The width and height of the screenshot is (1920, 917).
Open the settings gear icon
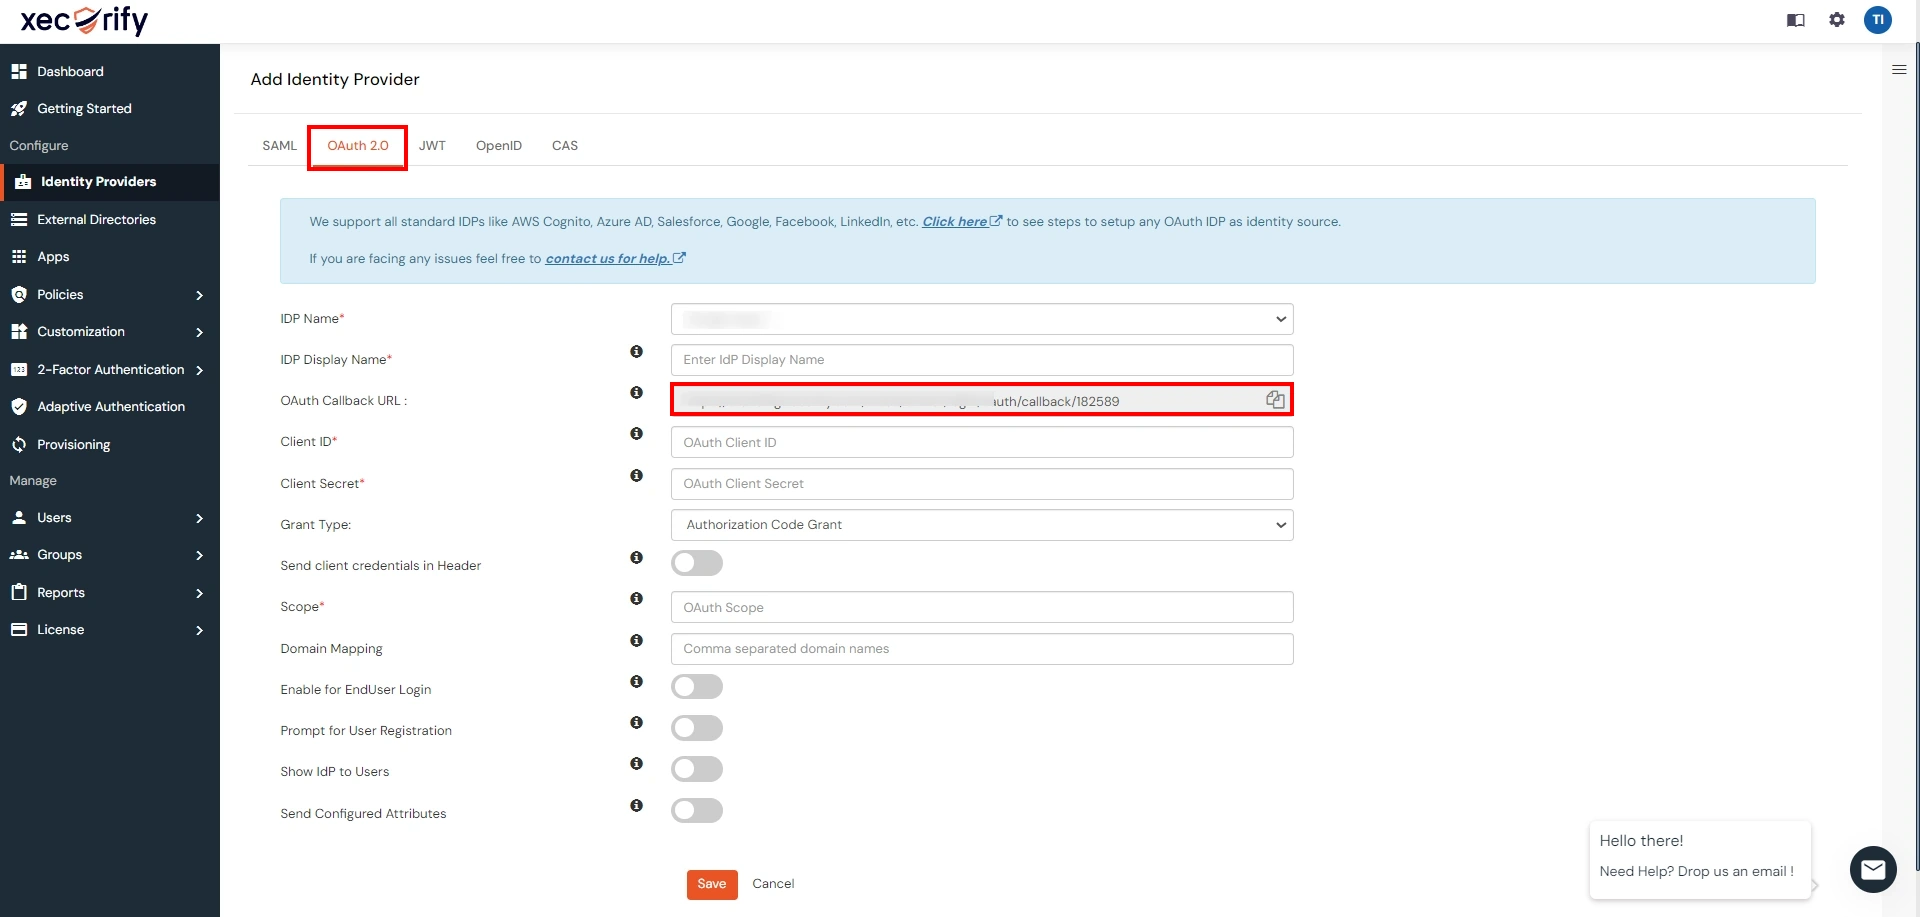[x=1837, y=20]
